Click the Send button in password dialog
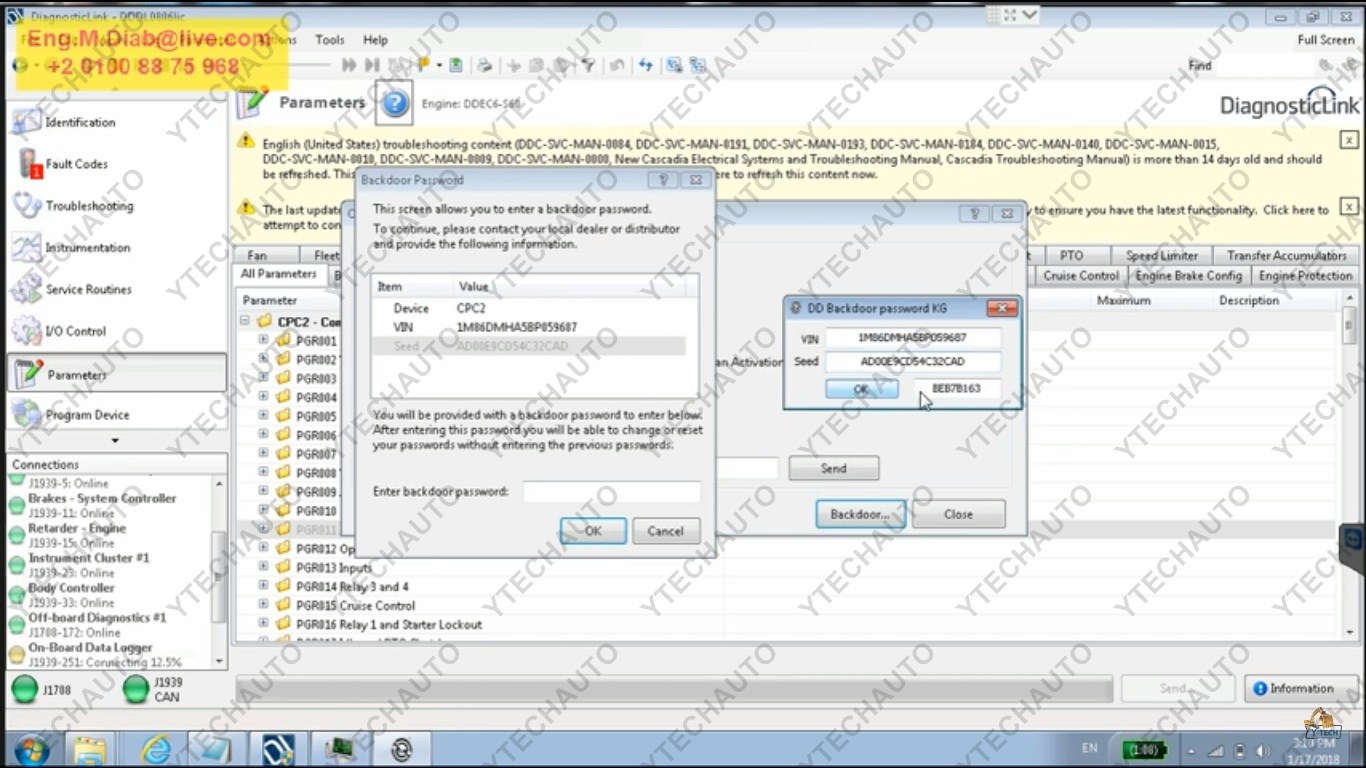This screenshot has width=1366, height=768. point(834,468)
